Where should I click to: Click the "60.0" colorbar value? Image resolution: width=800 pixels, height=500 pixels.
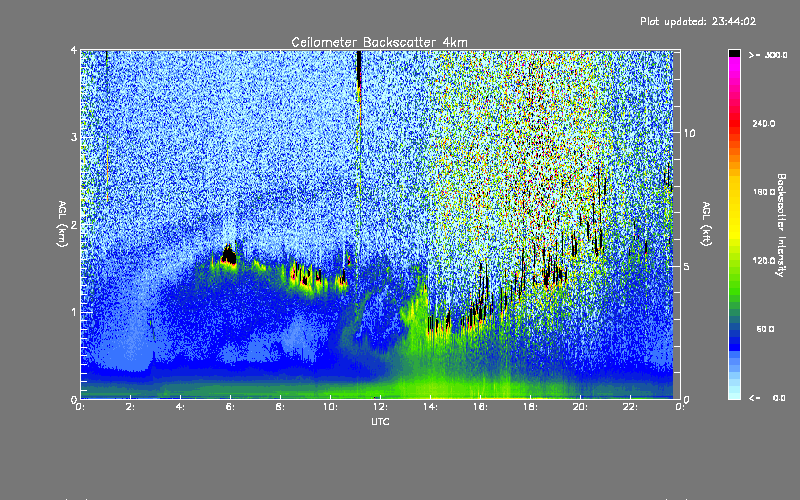pos(765,329)
